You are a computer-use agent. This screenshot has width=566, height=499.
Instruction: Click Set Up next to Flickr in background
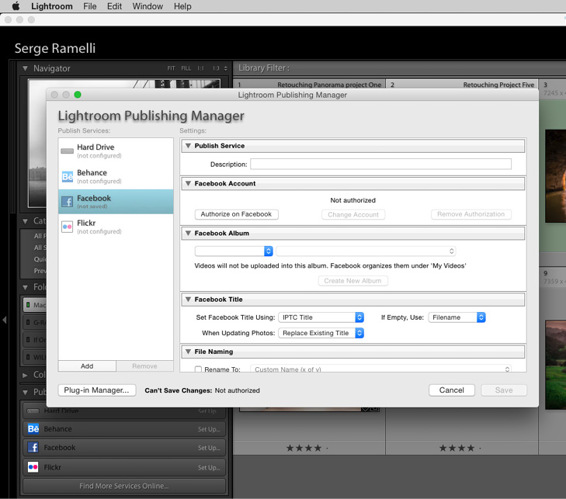coord(209,468)
